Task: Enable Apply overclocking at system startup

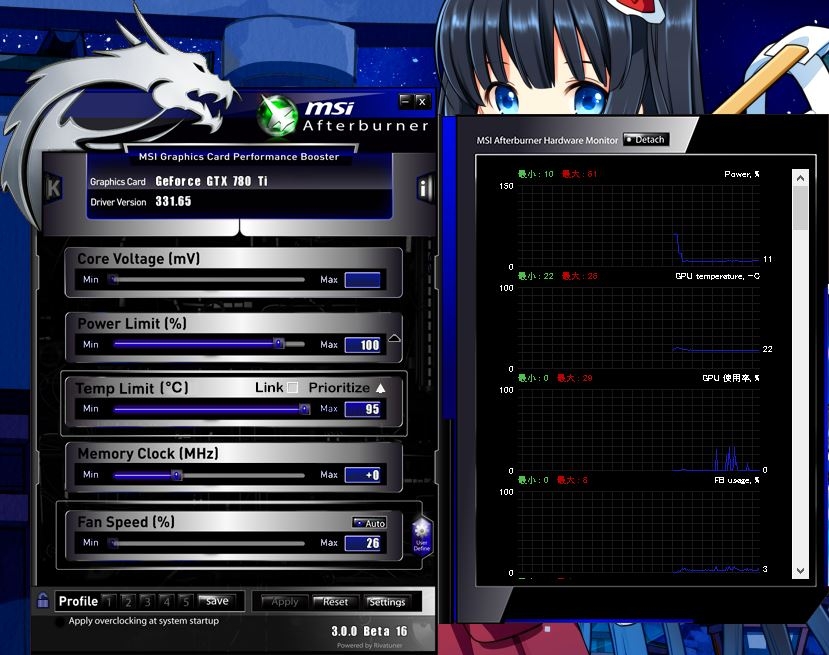Action: pyautogui.click(x=61, y=622)
